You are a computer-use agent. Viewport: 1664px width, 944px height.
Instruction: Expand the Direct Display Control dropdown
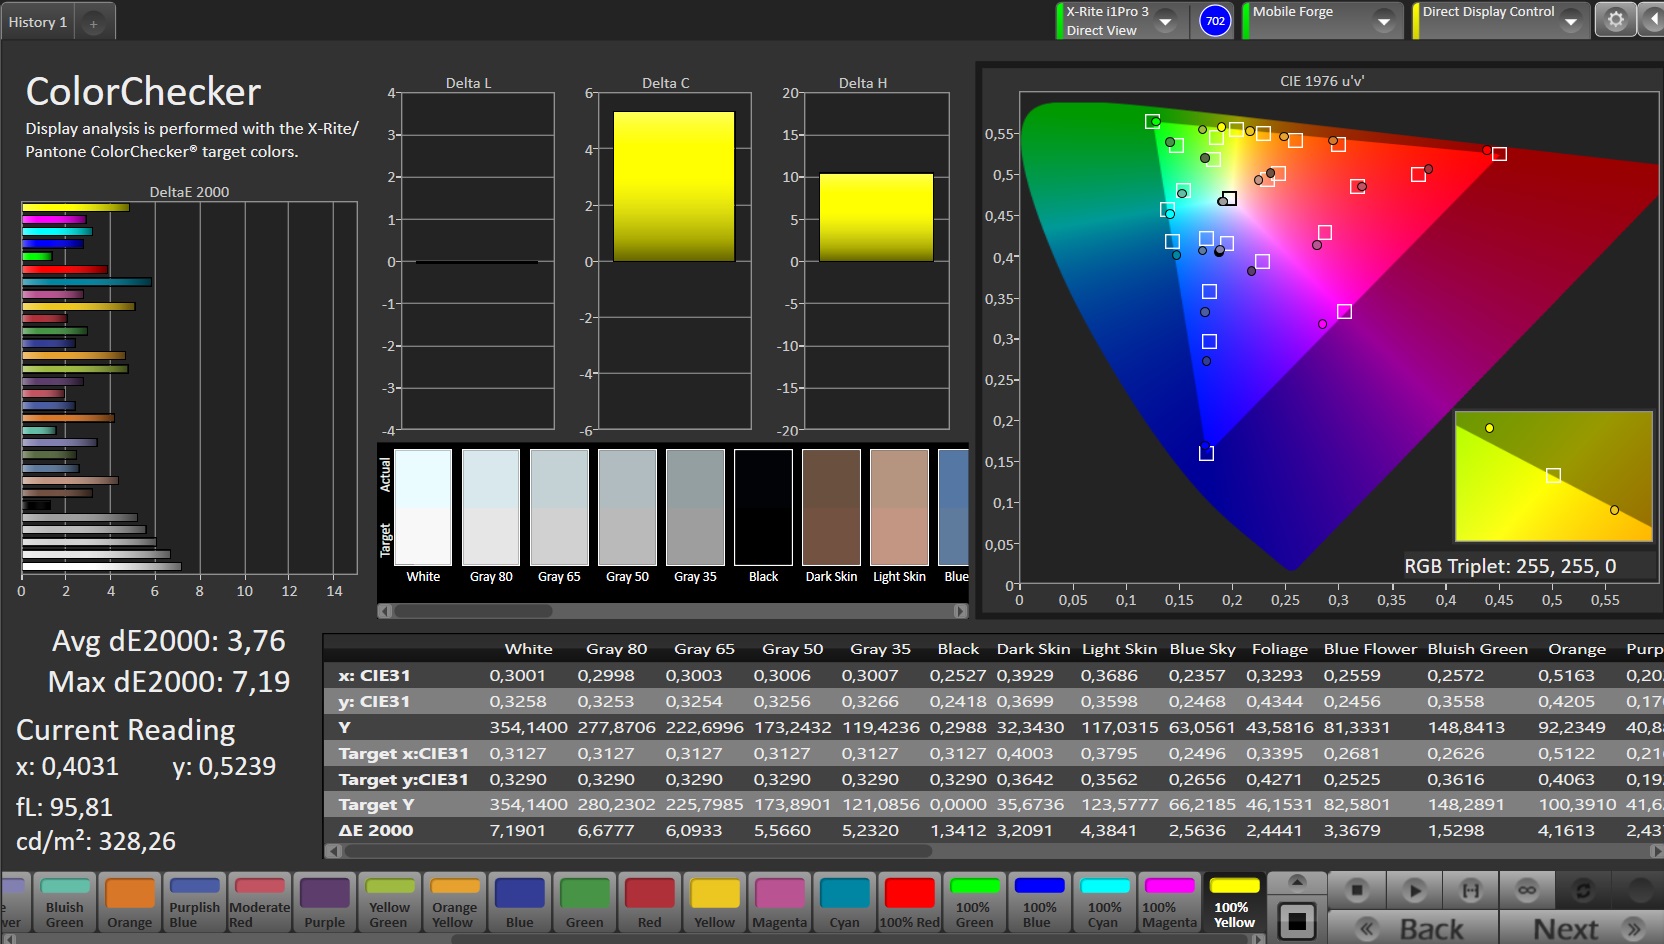click(x=1571, y=21)
